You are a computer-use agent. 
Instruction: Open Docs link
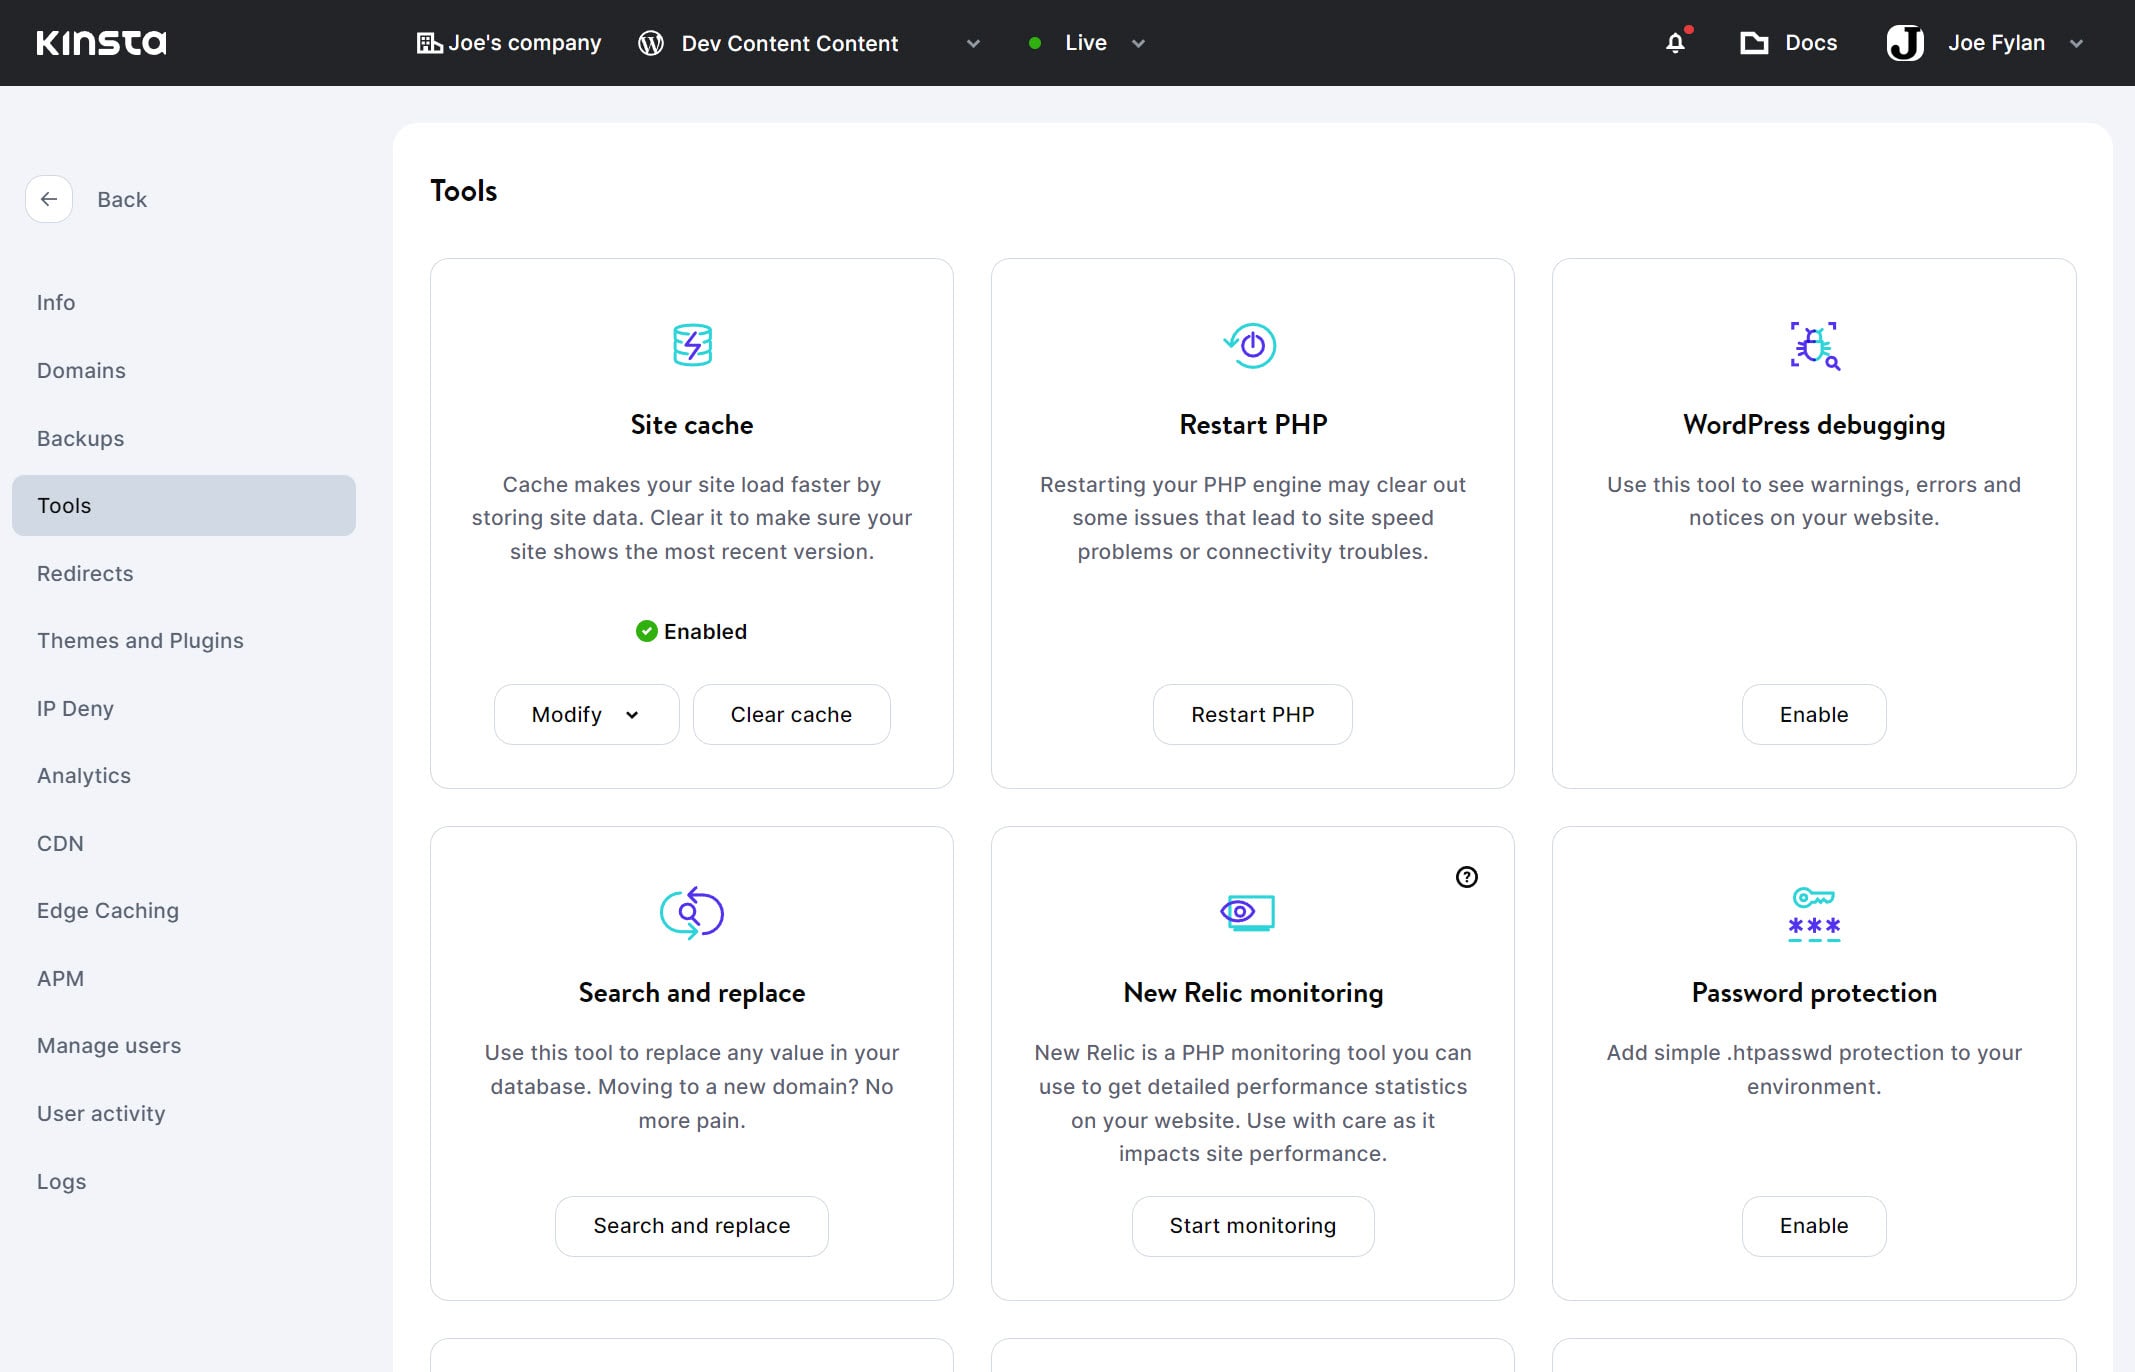pos(1810,43)
